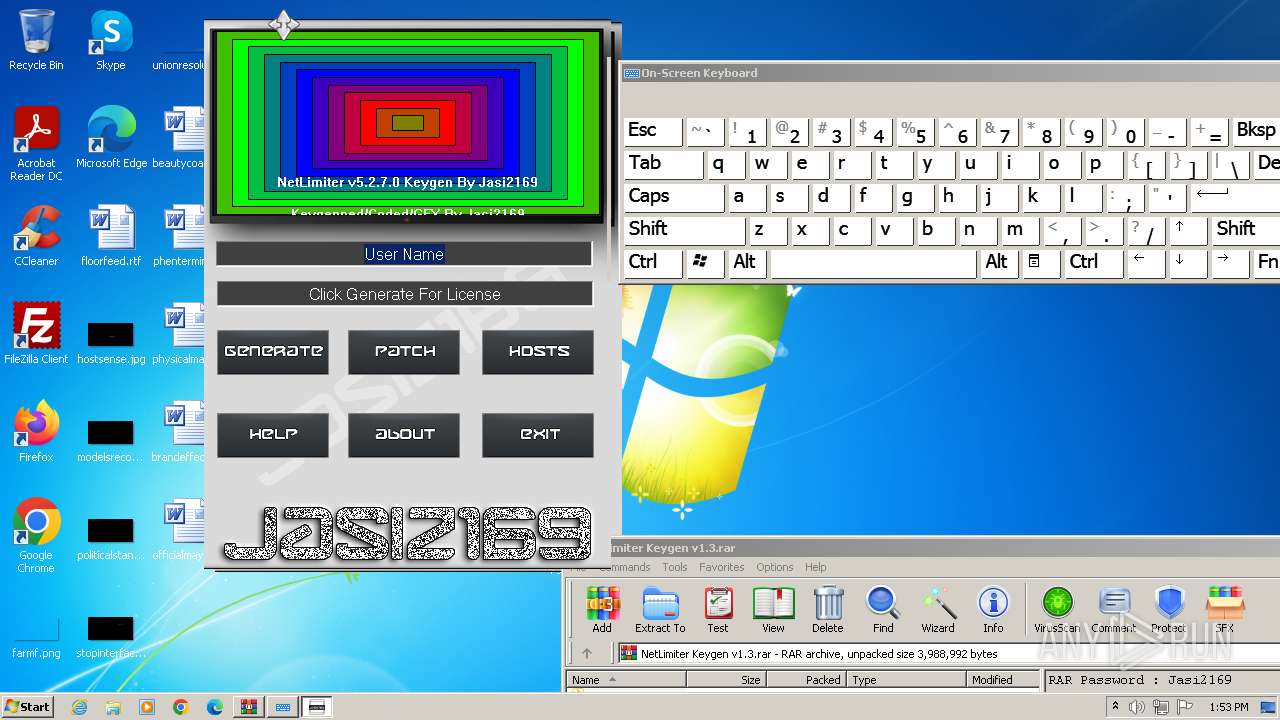Toggle left Ctrl key on keyboard
The image size is (1280, 720).
click(x=653, y=263)
